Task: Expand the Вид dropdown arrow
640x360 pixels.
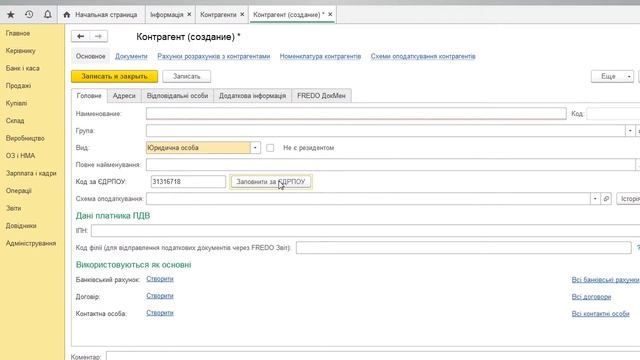Action: click(x=255, y=148)
